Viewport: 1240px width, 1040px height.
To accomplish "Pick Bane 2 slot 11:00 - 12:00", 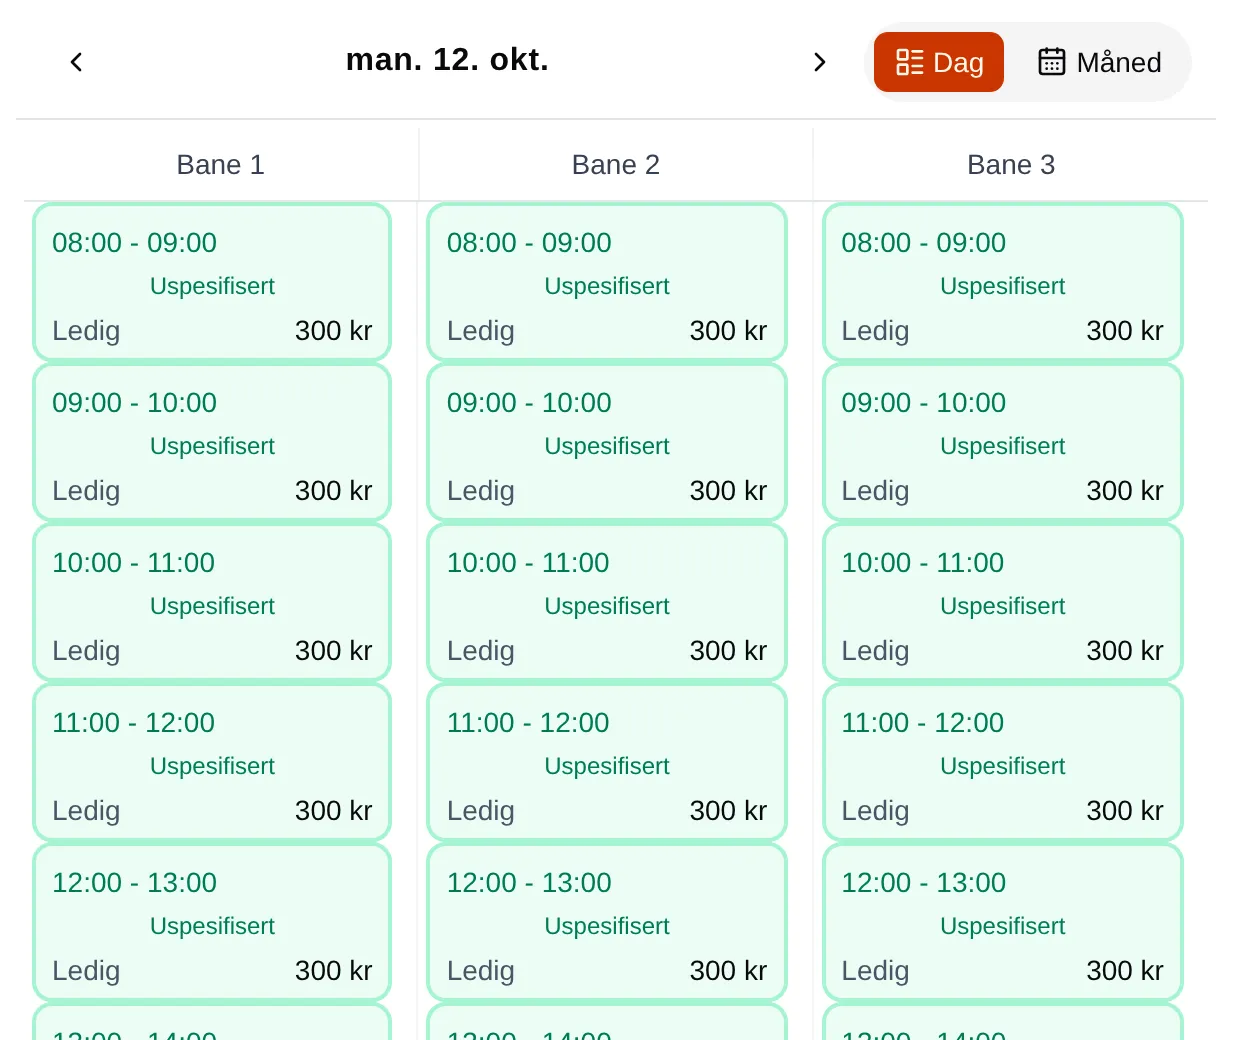I will tap(607, 762).
